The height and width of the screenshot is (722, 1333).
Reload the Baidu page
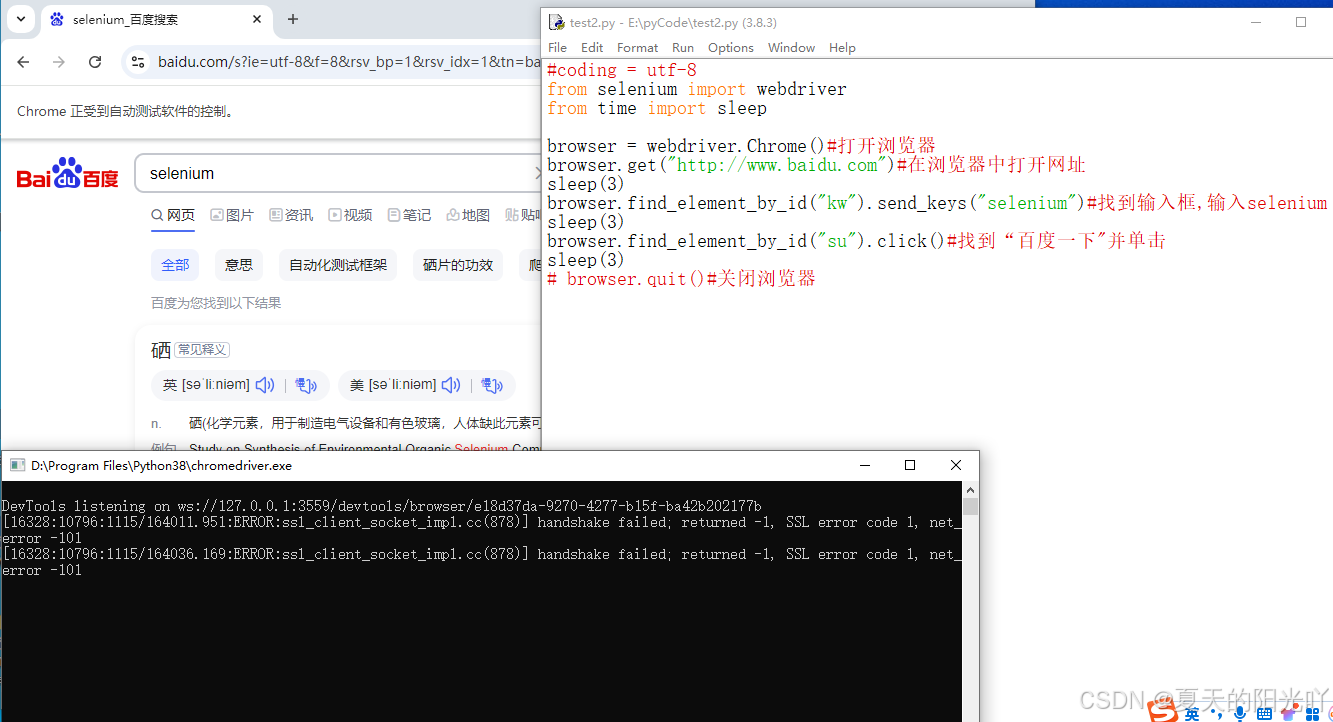click(x=95, y=62)
